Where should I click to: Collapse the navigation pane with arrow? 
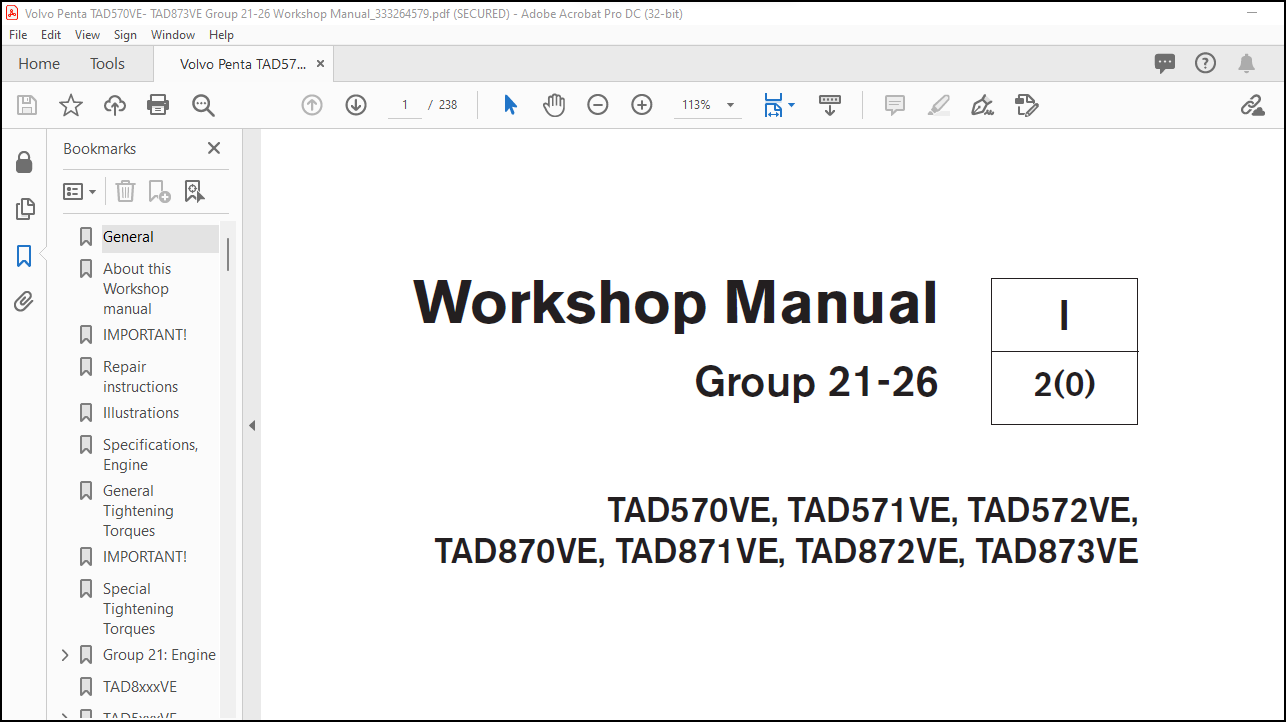(x=252, y=425)
